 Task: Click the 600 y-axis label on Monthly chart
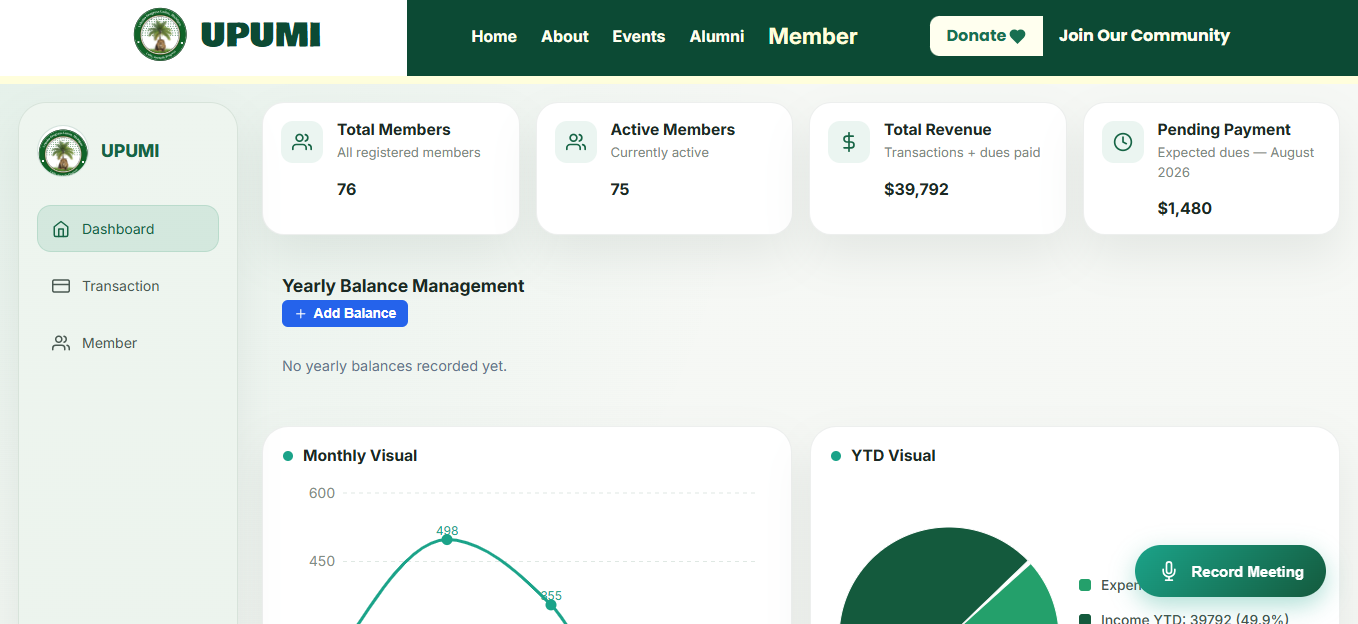[x=322, y=493]
